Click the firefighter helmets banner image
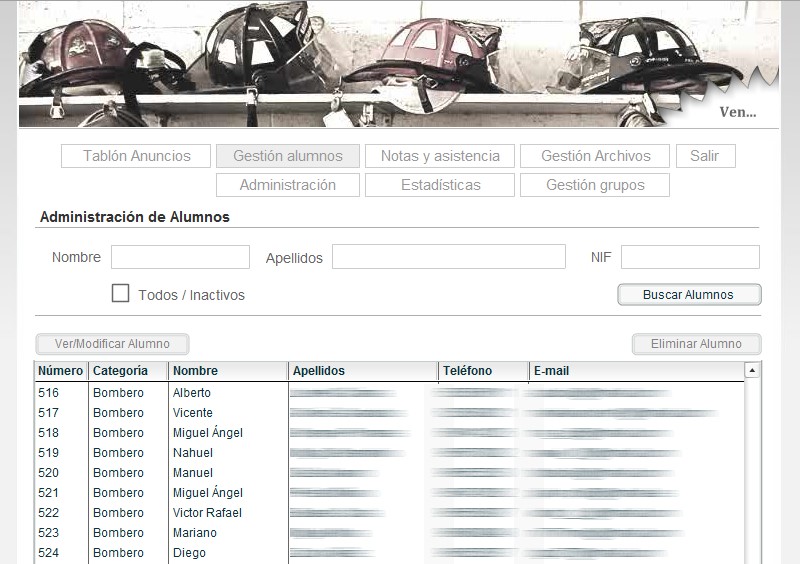 pyautogui.click(x=399, y=64)
